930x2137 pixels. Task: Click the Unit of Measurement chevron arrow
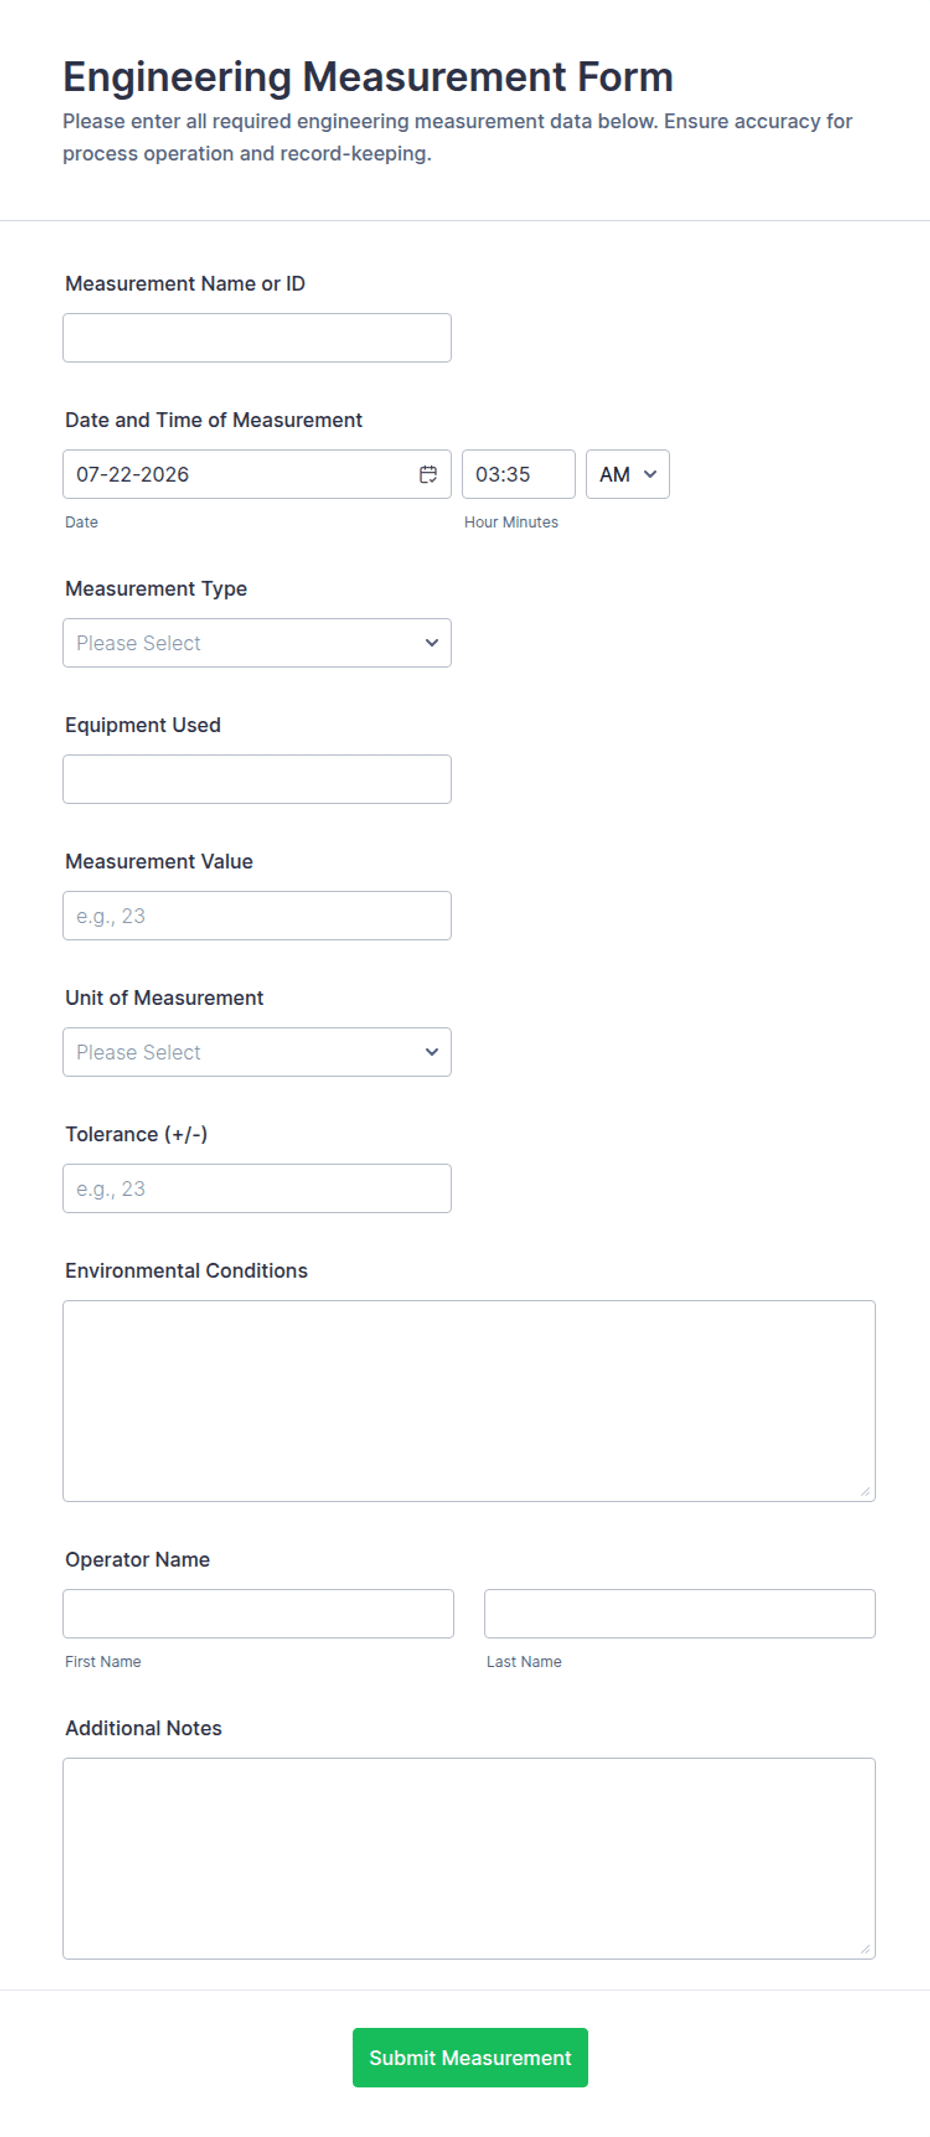pyautogui.click(x=432, y=1052)
